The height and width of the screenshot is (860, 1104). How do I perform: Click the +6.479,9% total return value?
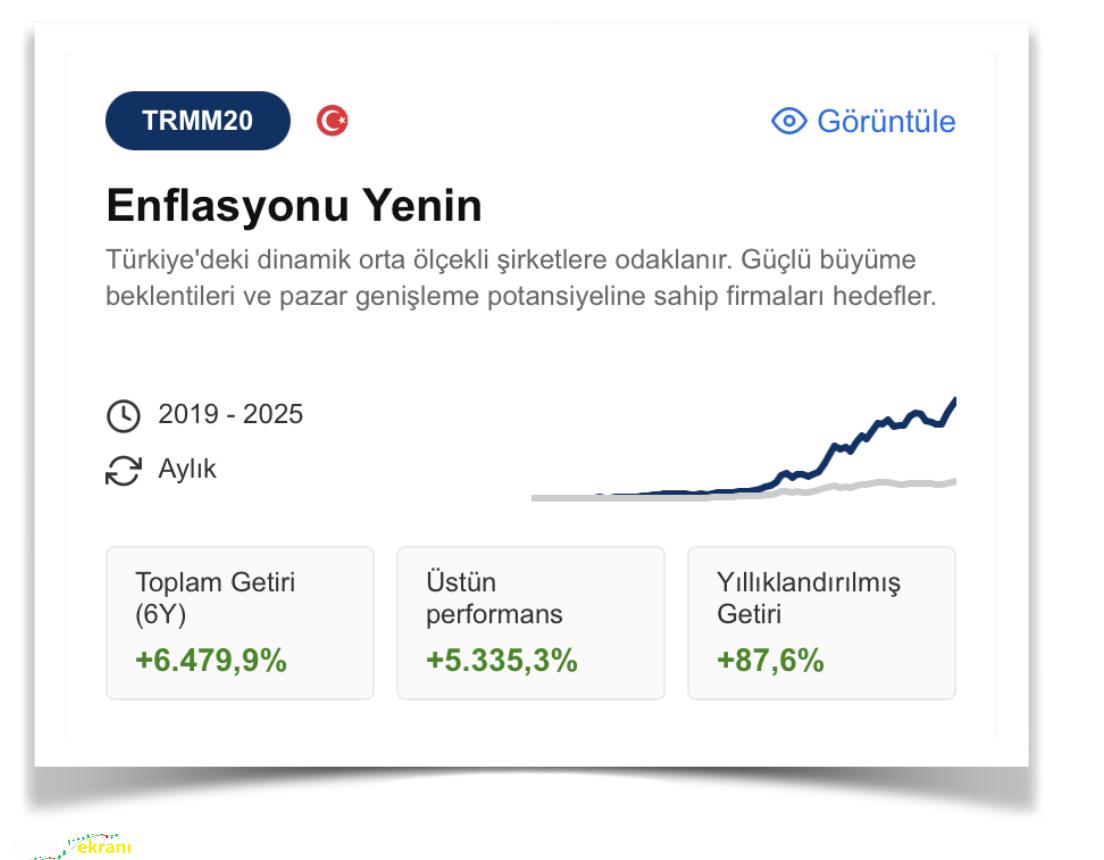point(211,661)
